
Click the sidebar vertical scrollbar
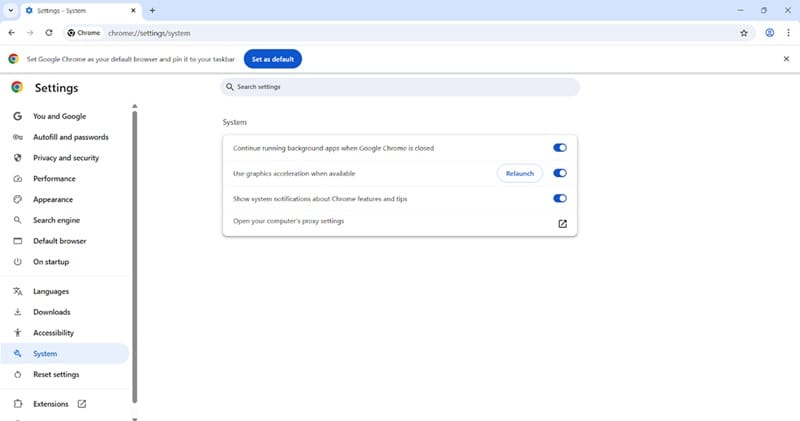tap(135, 257)
